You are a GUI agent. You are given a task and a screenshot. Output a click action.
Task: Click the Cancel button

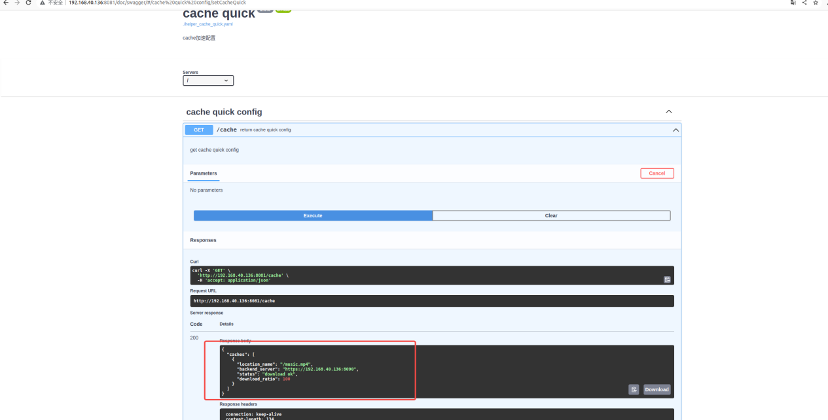click(x=657, y=173)
